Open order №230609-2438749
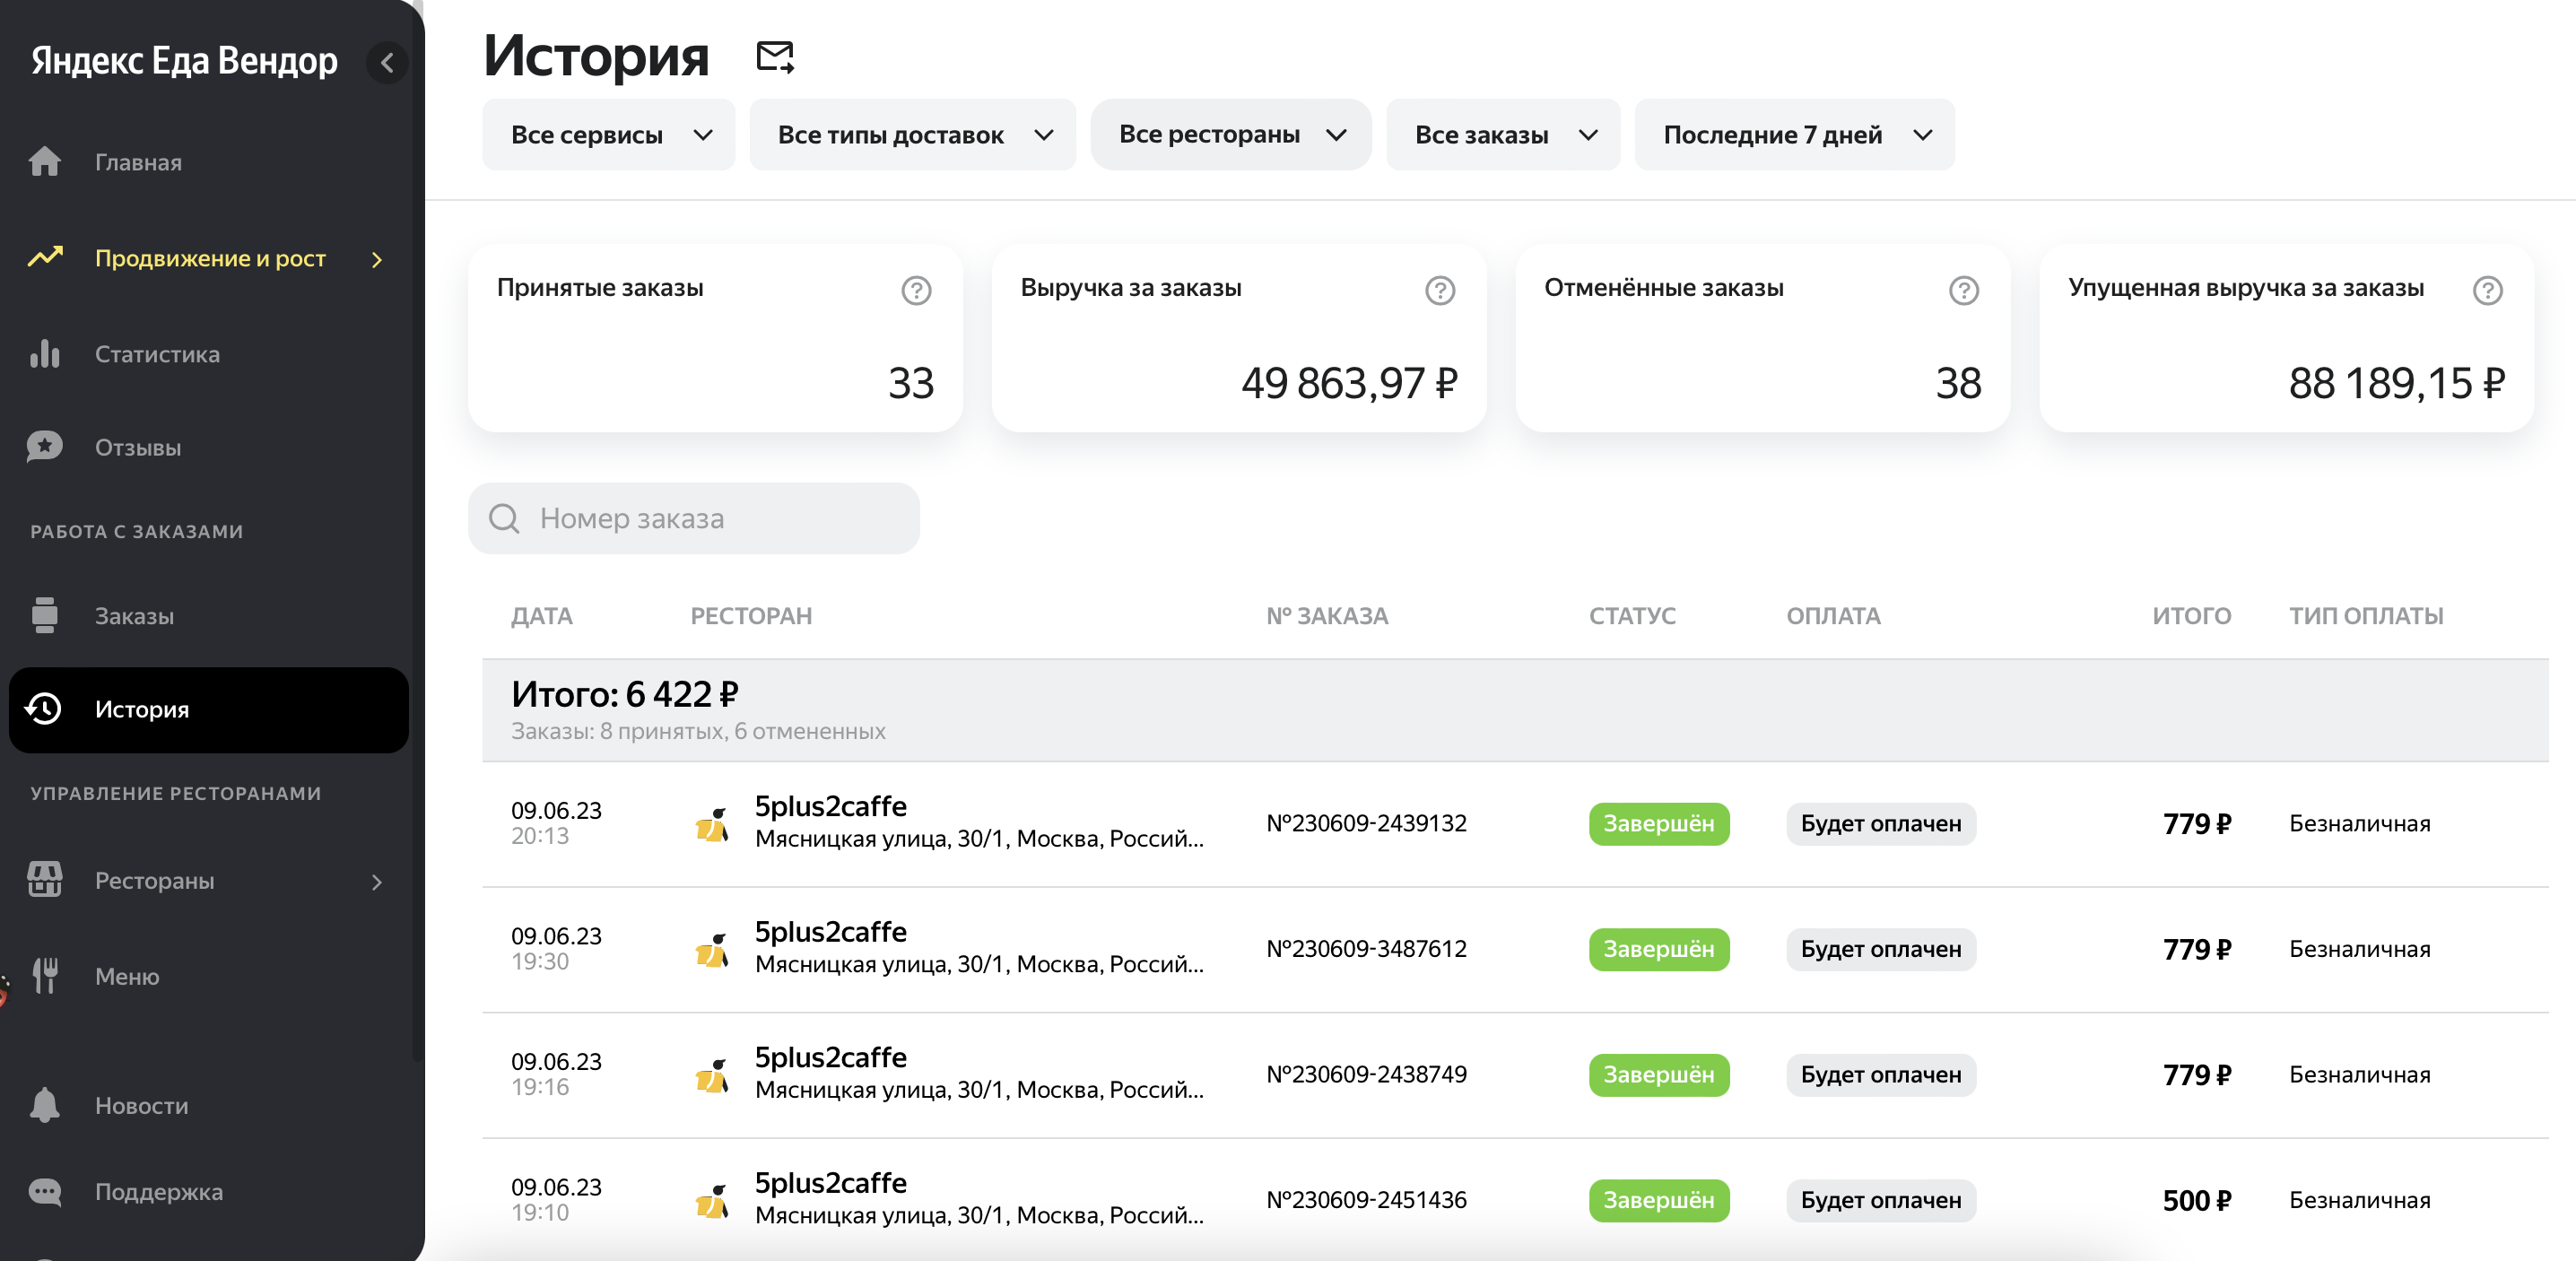 tap(1366, 1074)
